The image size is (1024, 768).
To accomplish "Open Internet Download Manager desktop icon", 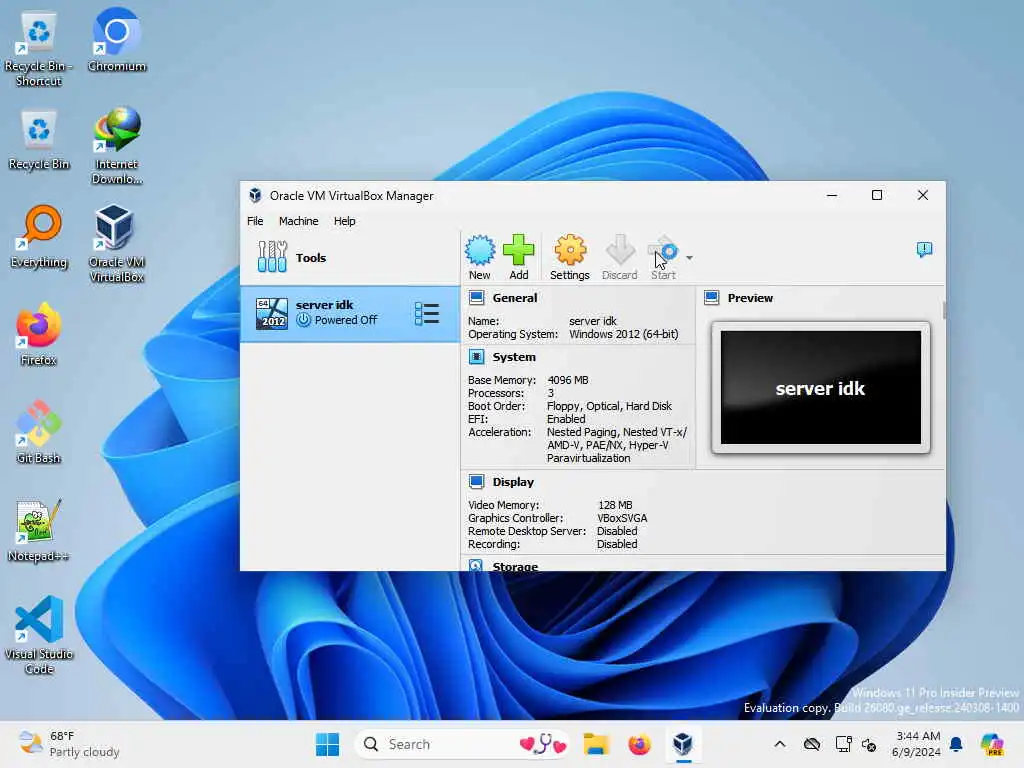I will [x=117, y=146].
